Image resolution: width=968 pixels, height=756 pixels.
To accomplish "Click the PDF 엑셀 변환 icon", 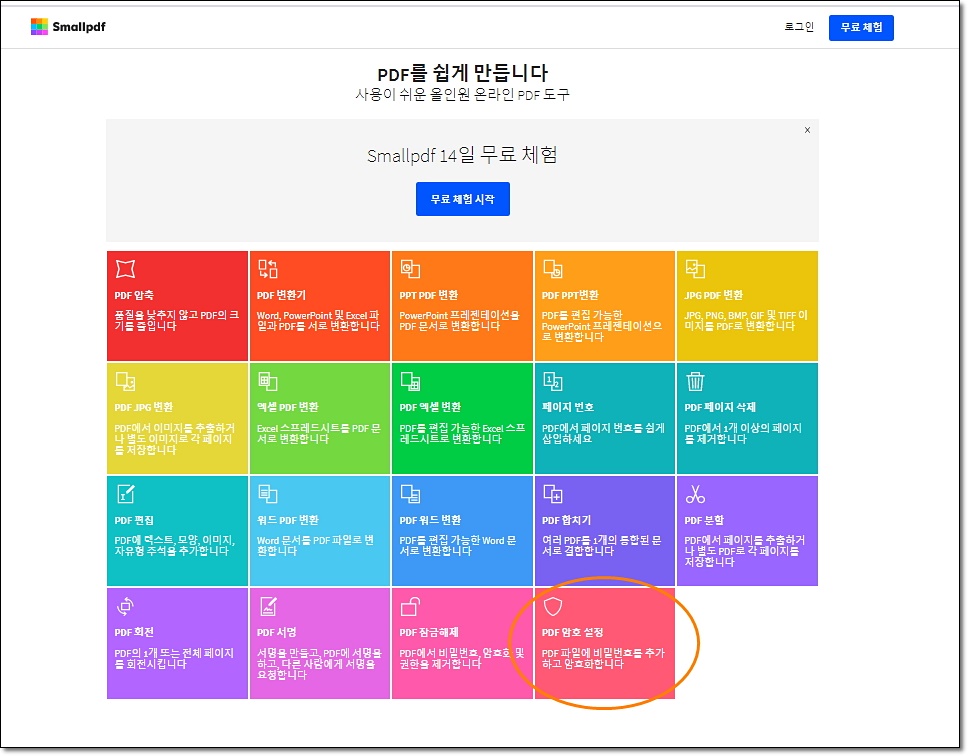I will [x=411, y=381].
